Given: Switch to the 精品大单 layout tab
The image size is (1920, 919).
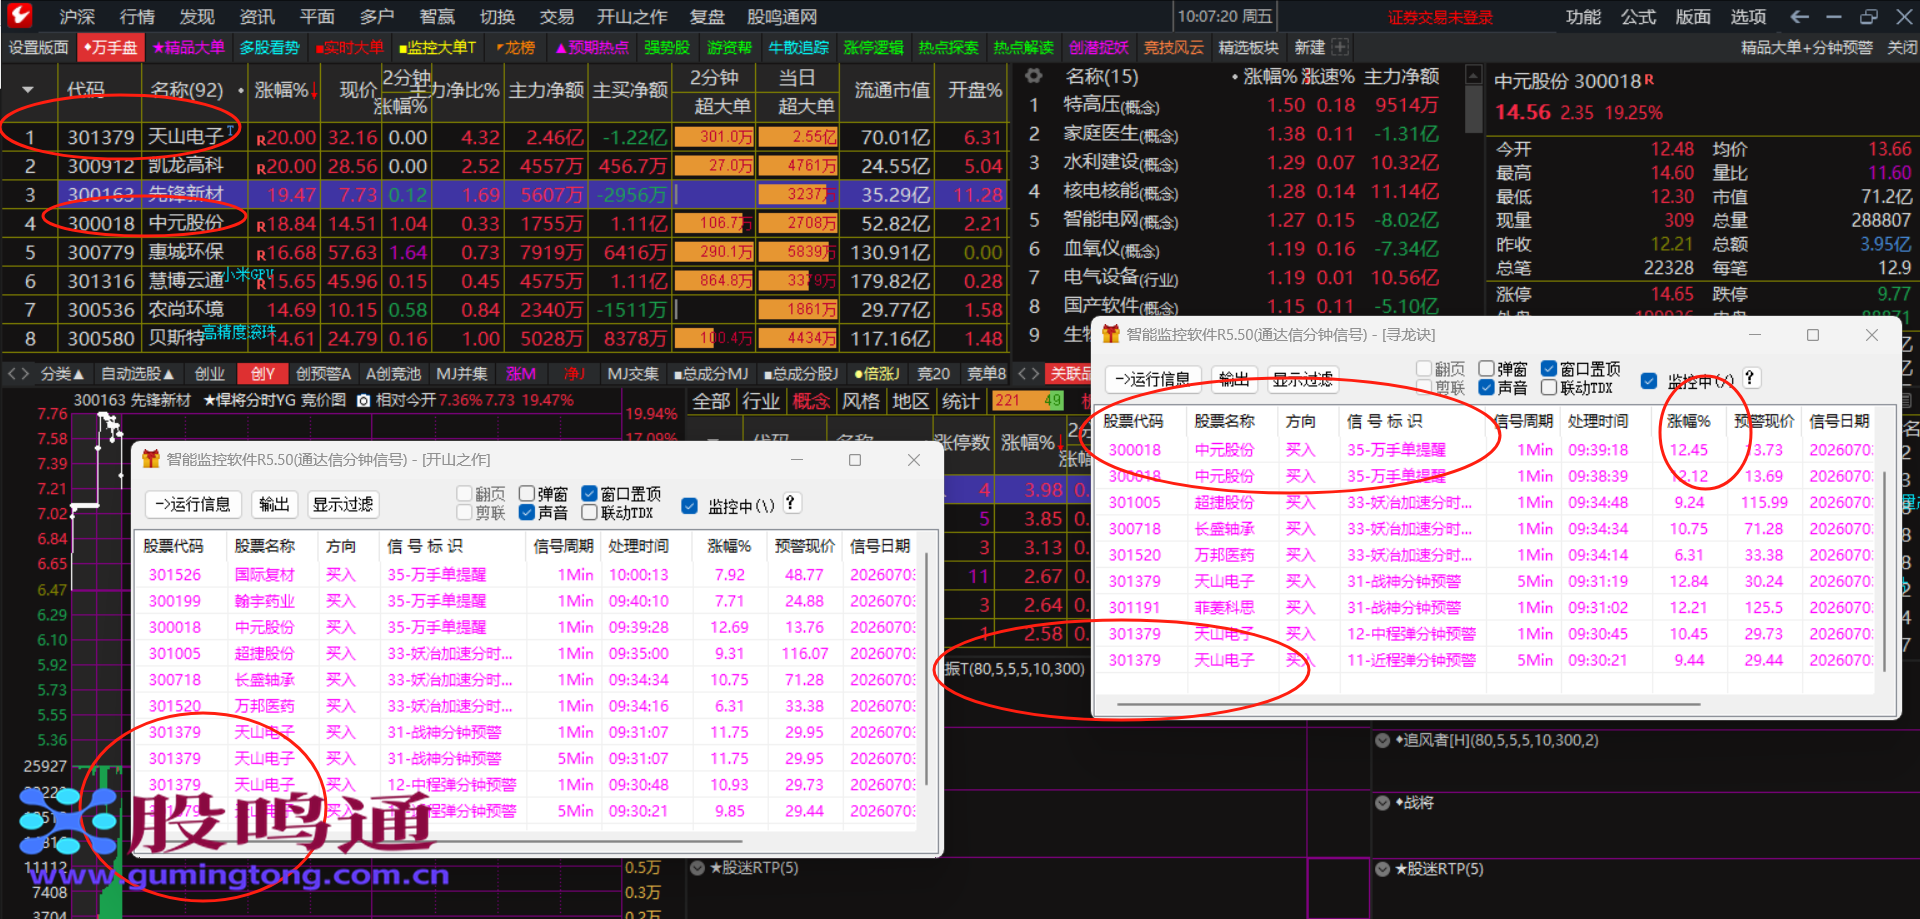Looking at the screenshot, I should point(189,47).
